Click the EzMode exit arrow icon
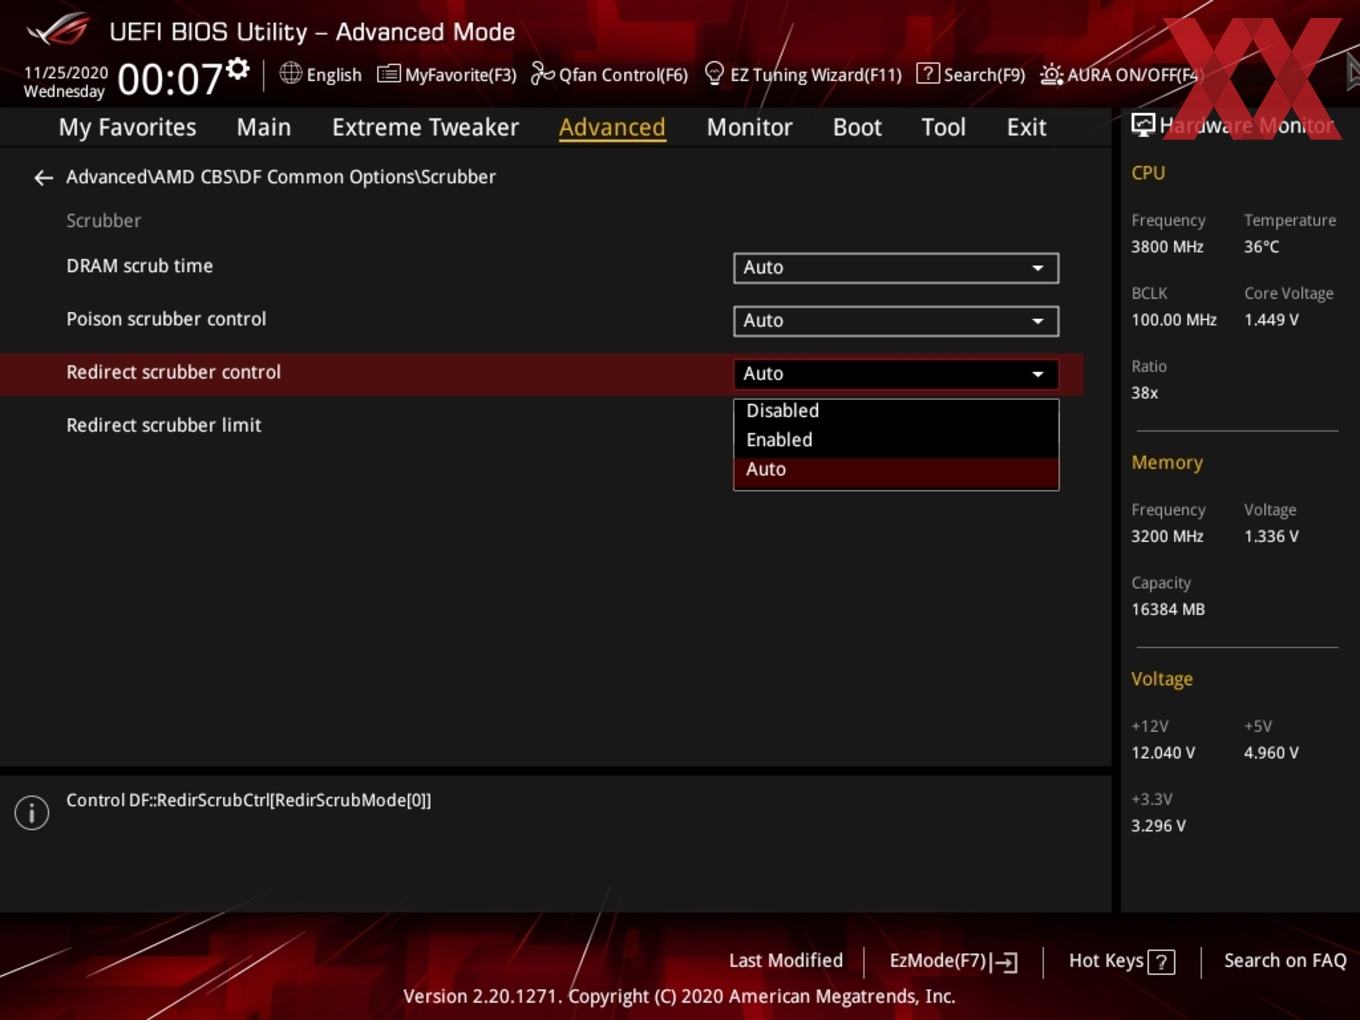1360x1020 pixels. 1005,962
